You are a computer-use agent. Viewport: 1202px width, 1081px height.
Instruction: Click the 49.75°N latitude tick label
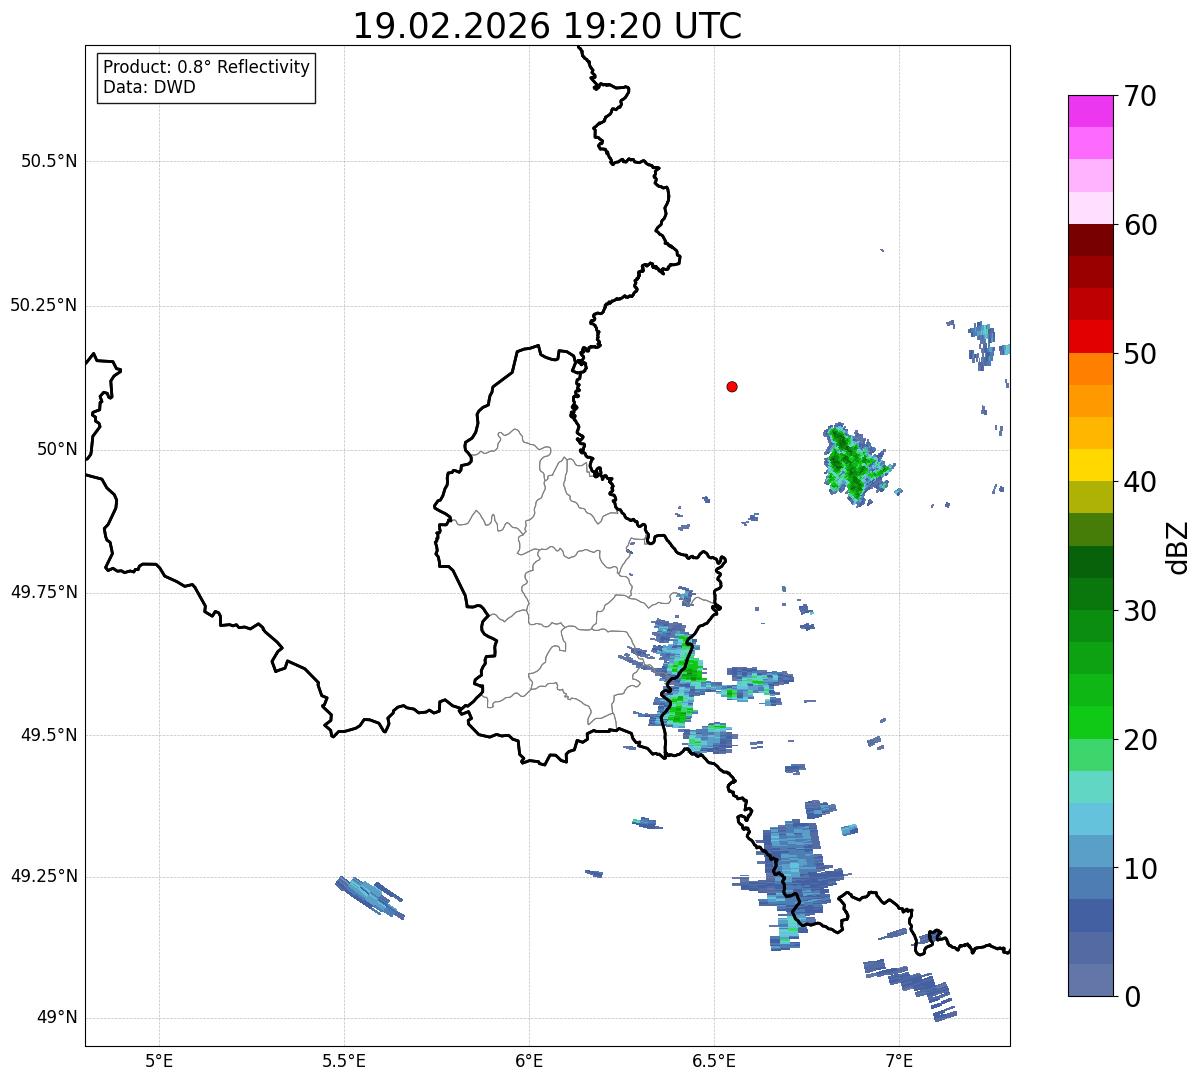tap(43, 592)
